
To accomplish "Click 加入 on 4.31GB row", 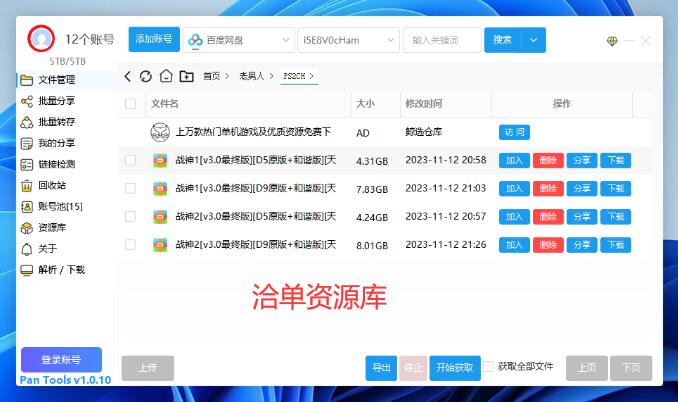I will [514, 160].
